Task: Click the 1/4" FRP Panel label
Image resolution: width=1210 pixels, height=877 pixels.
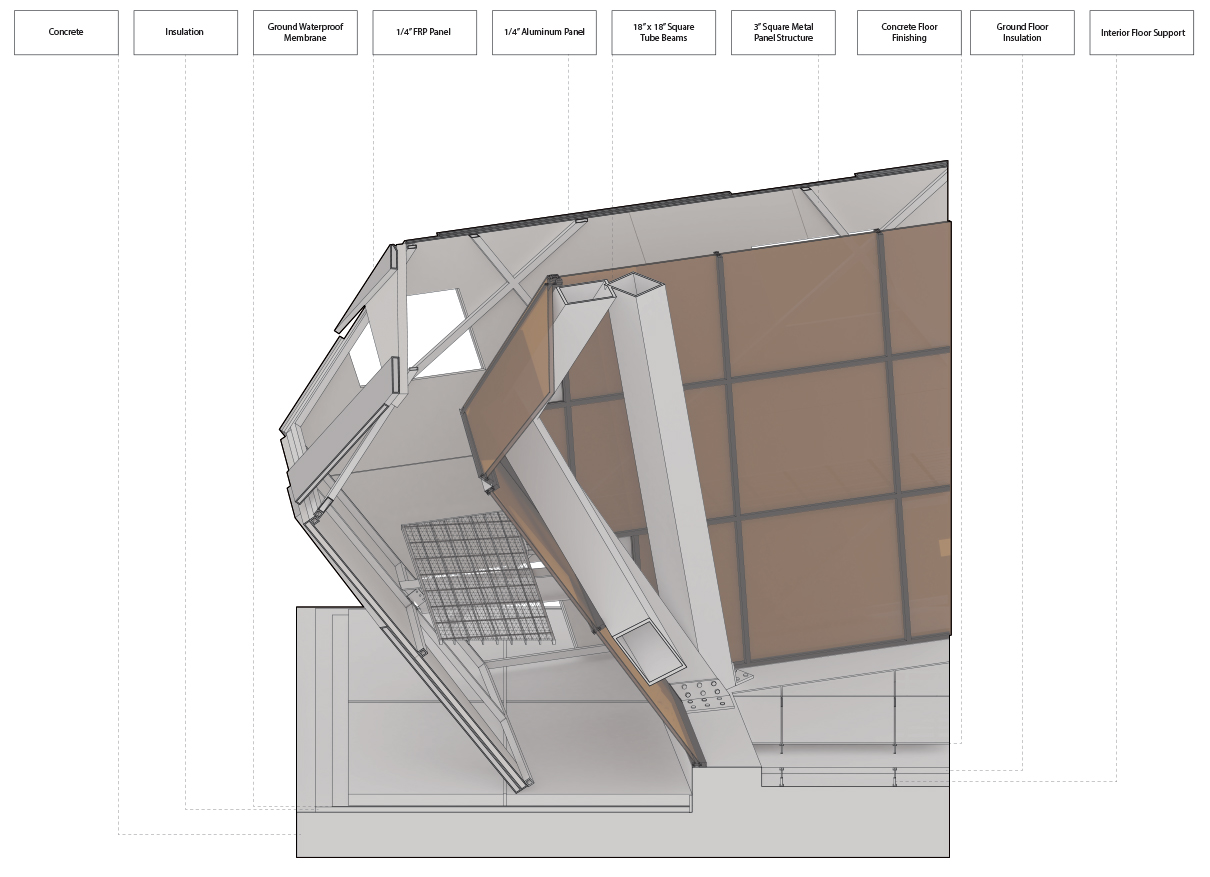Action: 424,32
